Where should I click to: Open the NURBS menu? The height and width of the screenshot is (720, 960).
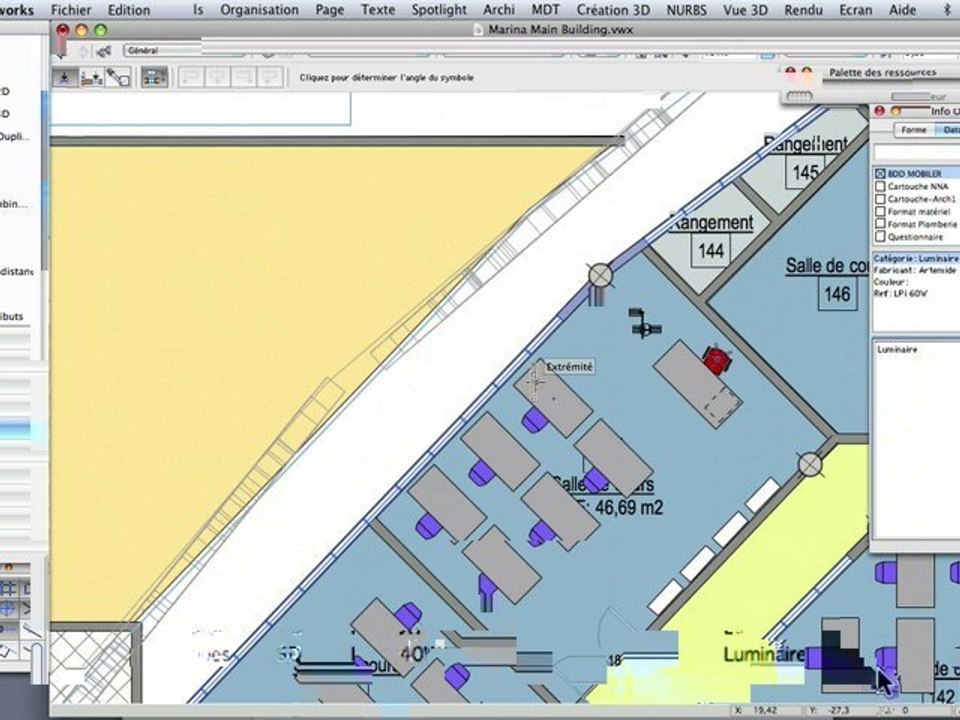coord(686,10)
